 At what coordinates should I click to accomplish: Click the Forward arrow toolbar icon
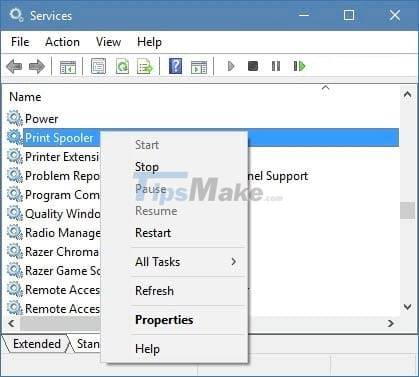click(37, 67)
